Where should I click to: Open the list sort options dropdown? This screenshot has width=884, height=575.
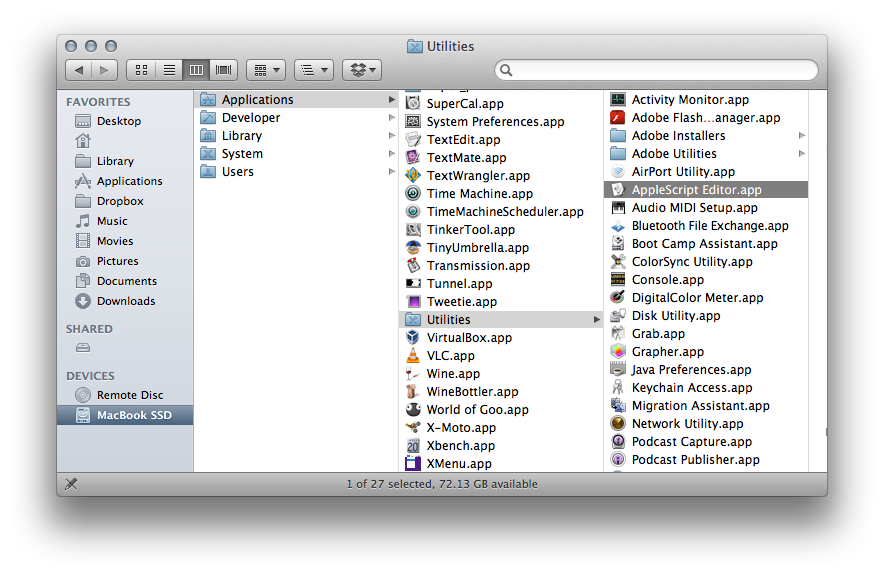coord(314,70)
